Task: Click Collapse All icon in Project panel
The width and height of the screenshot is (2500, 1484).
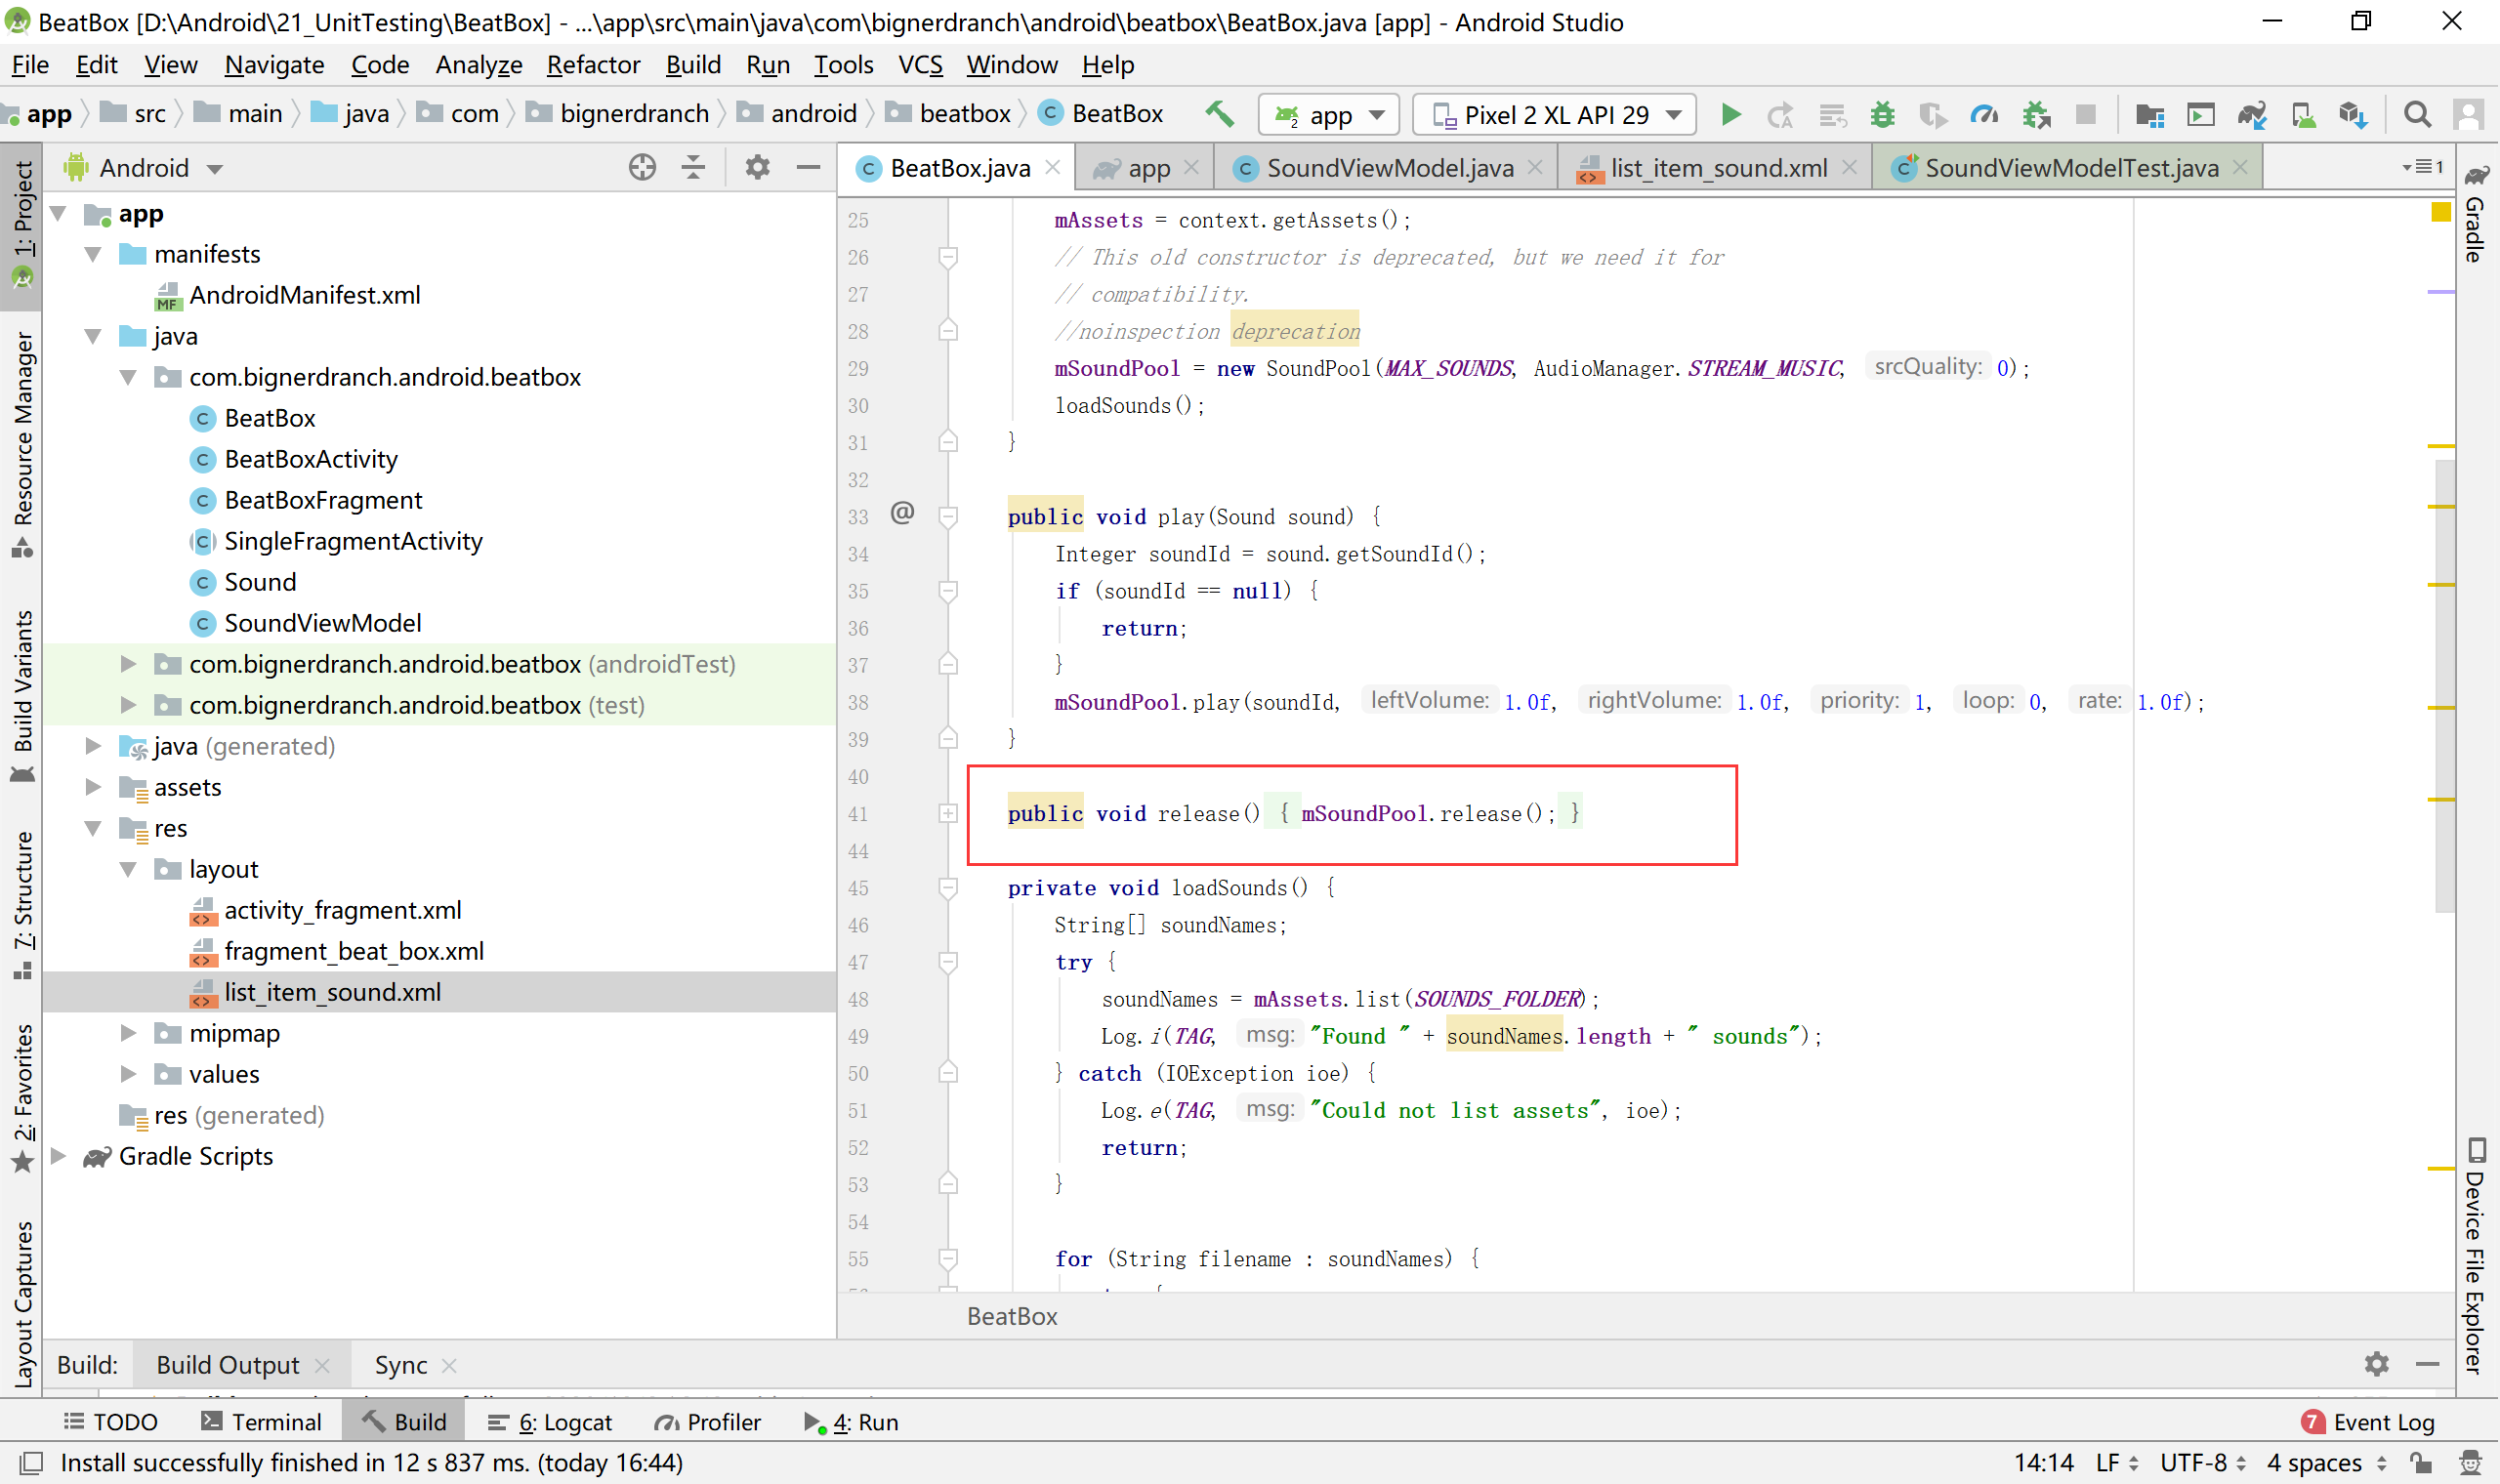Action: (x=693, y=167)
